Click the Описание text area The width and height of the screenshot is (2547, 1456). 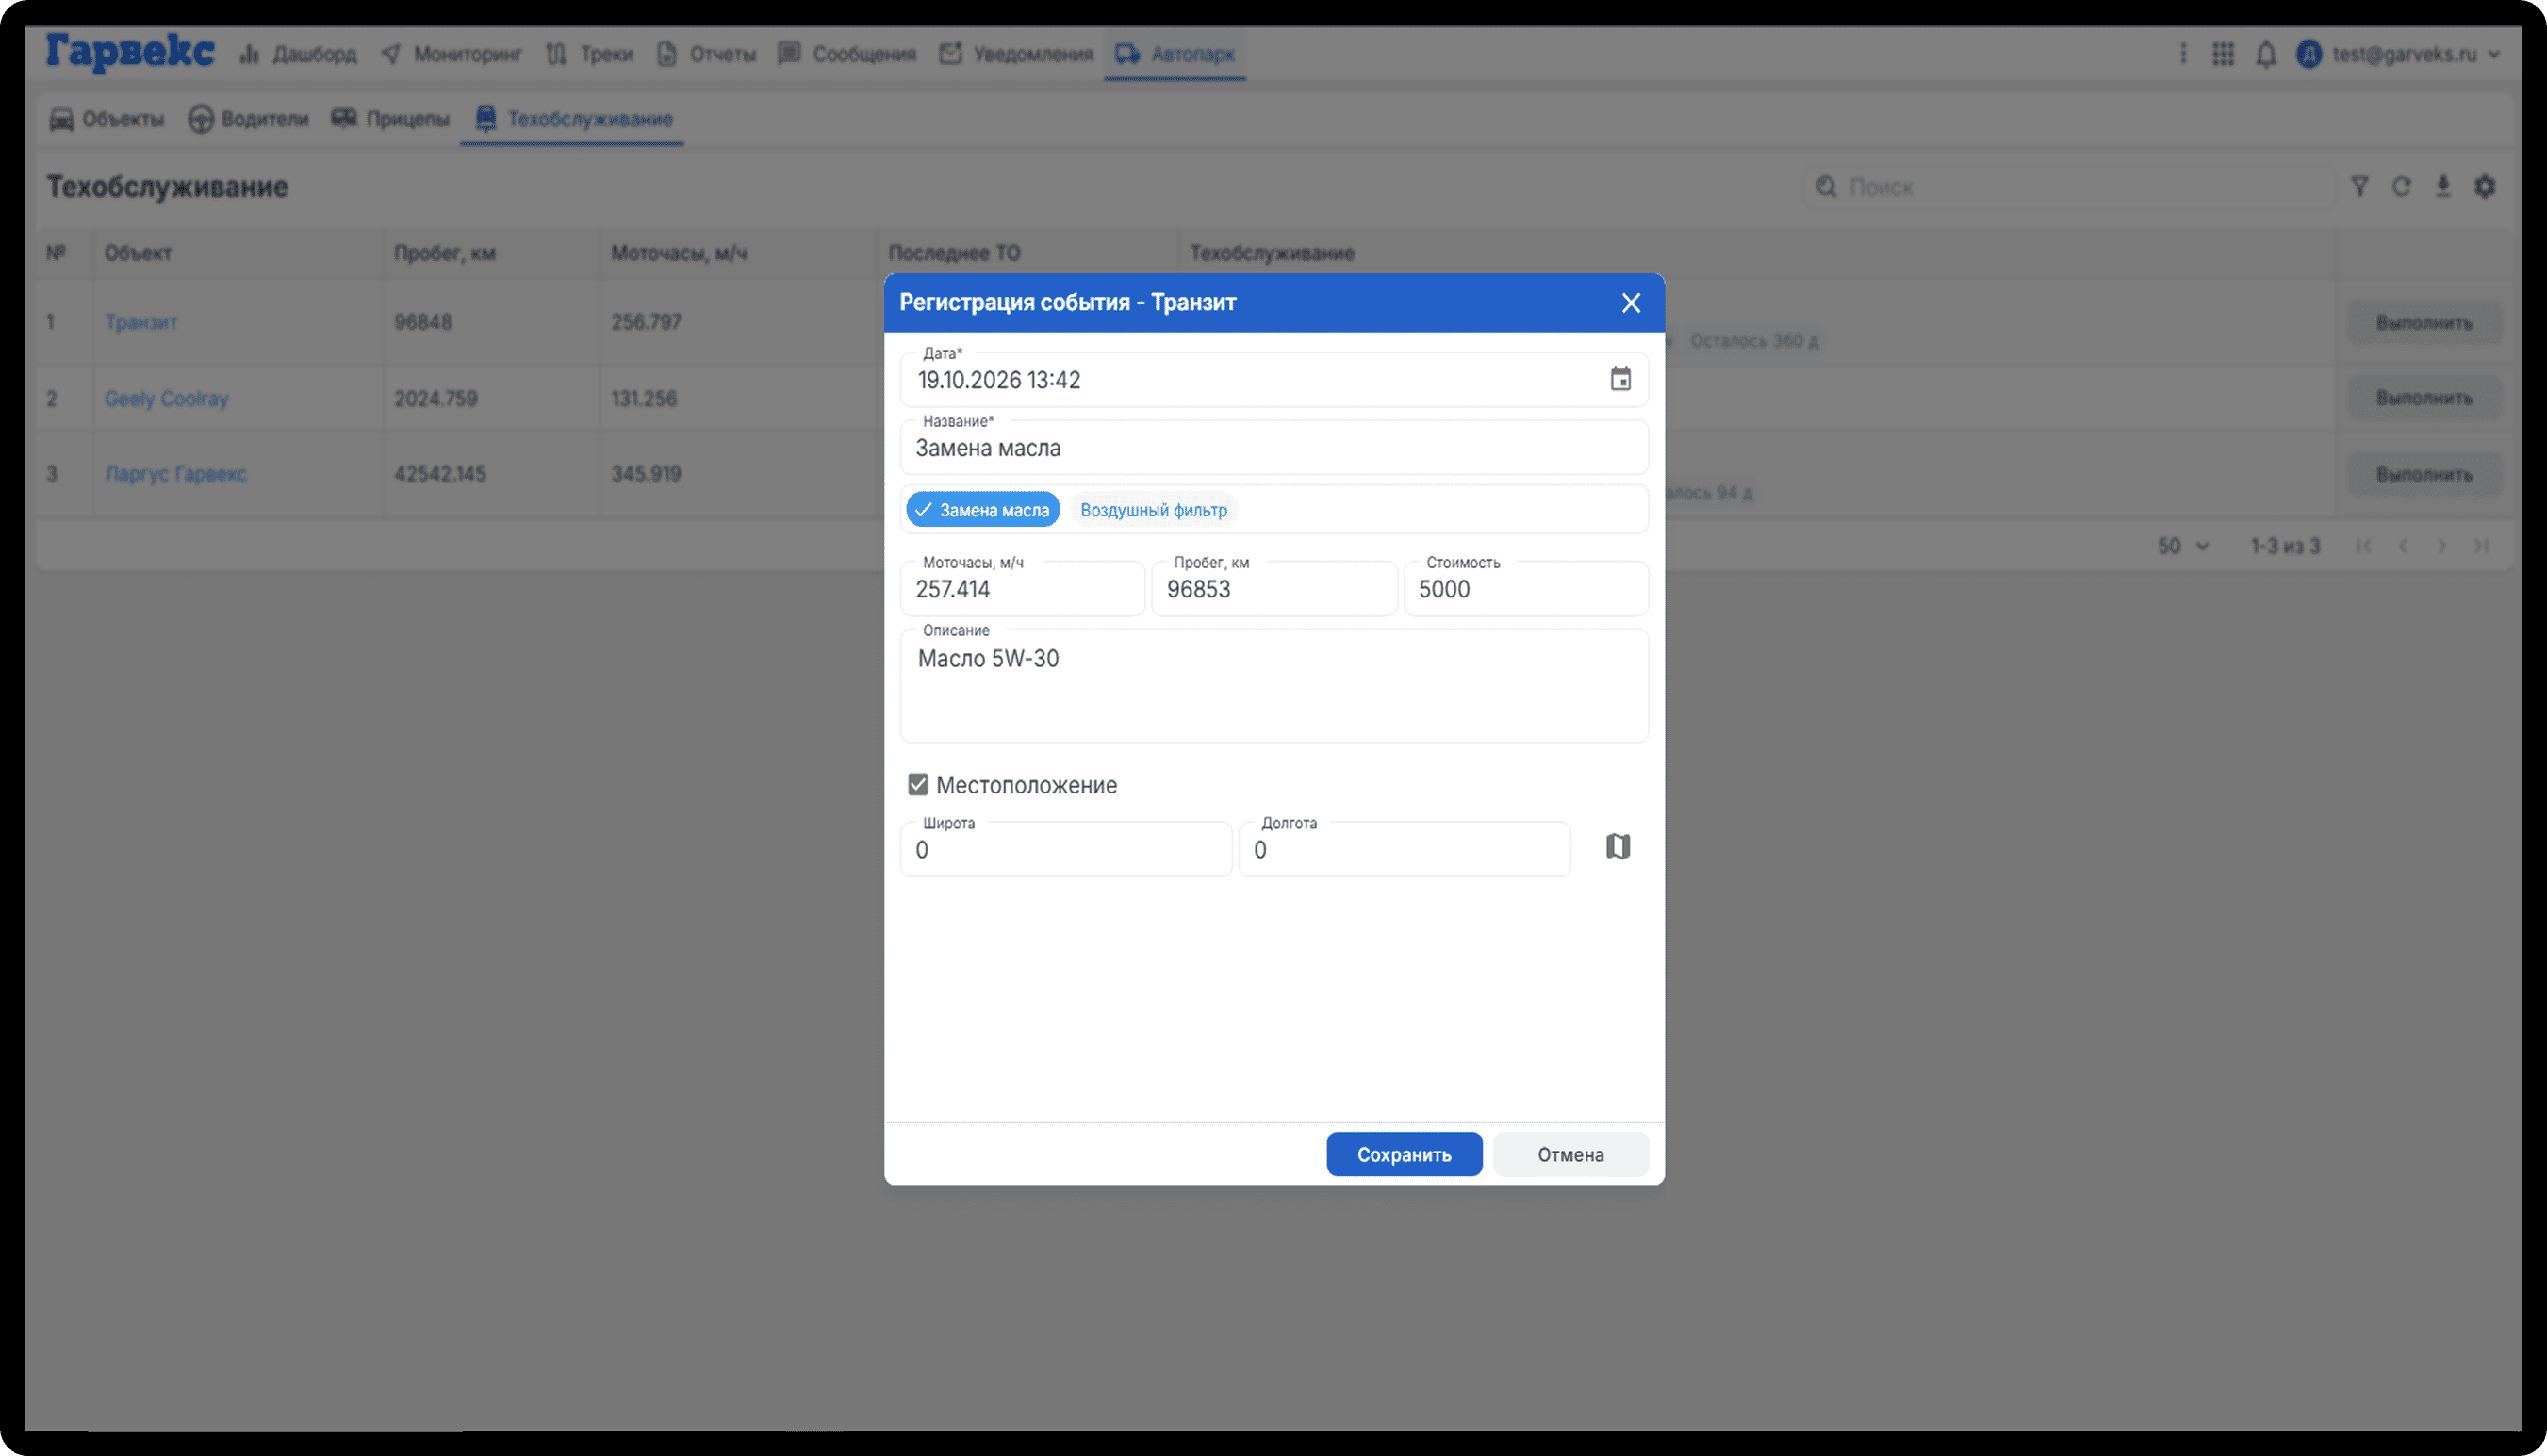[x=1274, y=686]
